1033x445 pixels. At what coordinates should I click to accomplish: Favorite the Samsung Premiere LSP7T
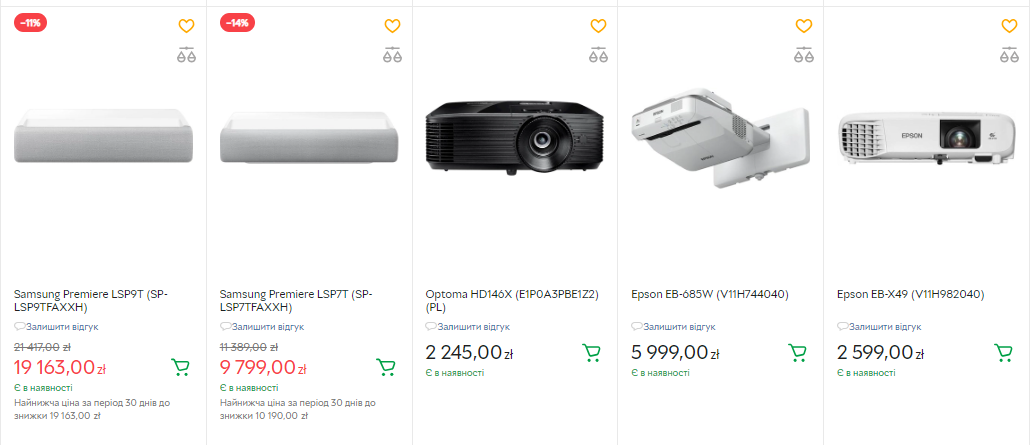[392, 26]
